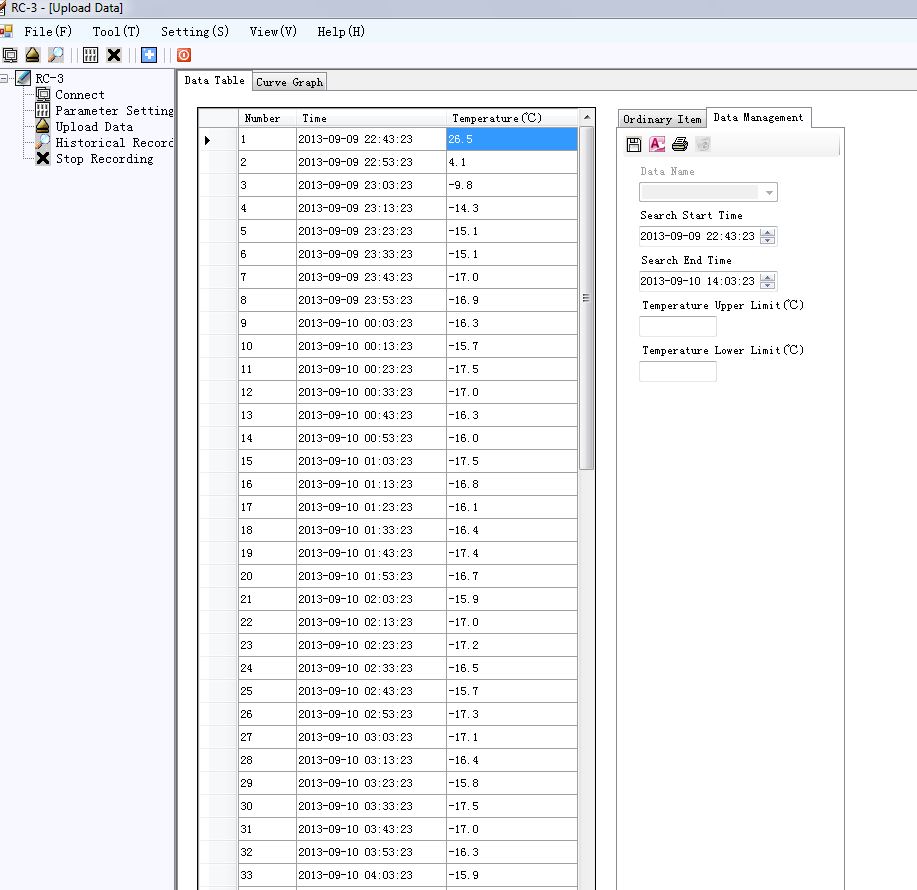Open the Help menu
The image size is (917, 890).
(341, 32)
